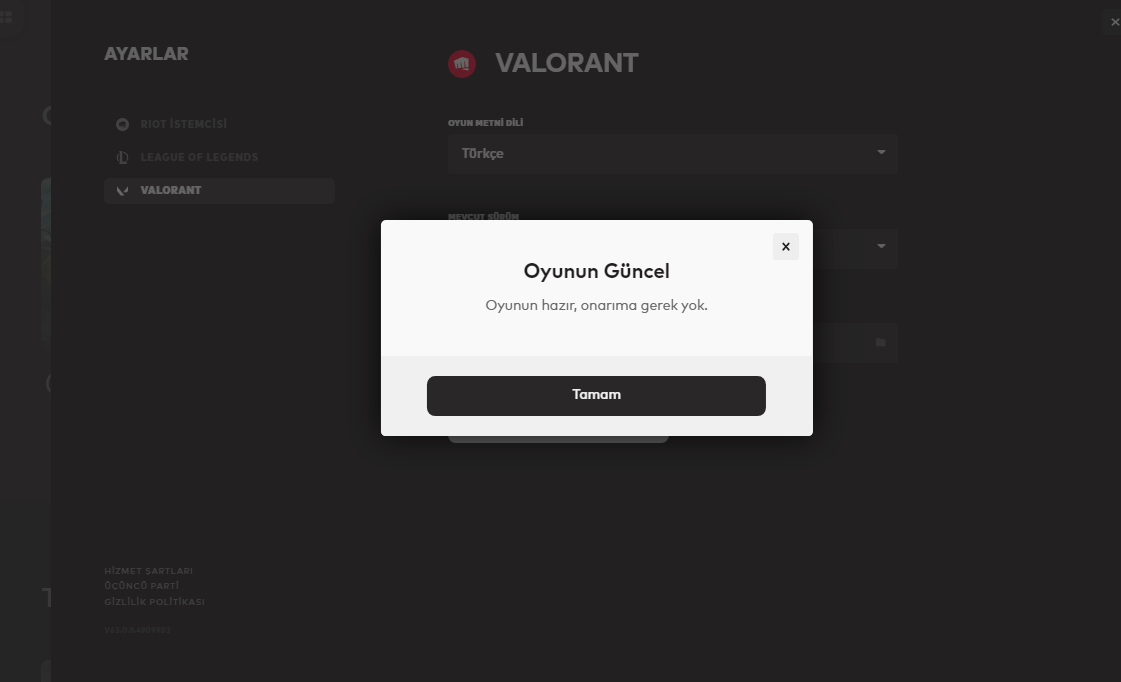The width and height of the screenshot is (1121, 682).
Task: Open the Gizlilik Politikası link
Action: coord(154,601)
